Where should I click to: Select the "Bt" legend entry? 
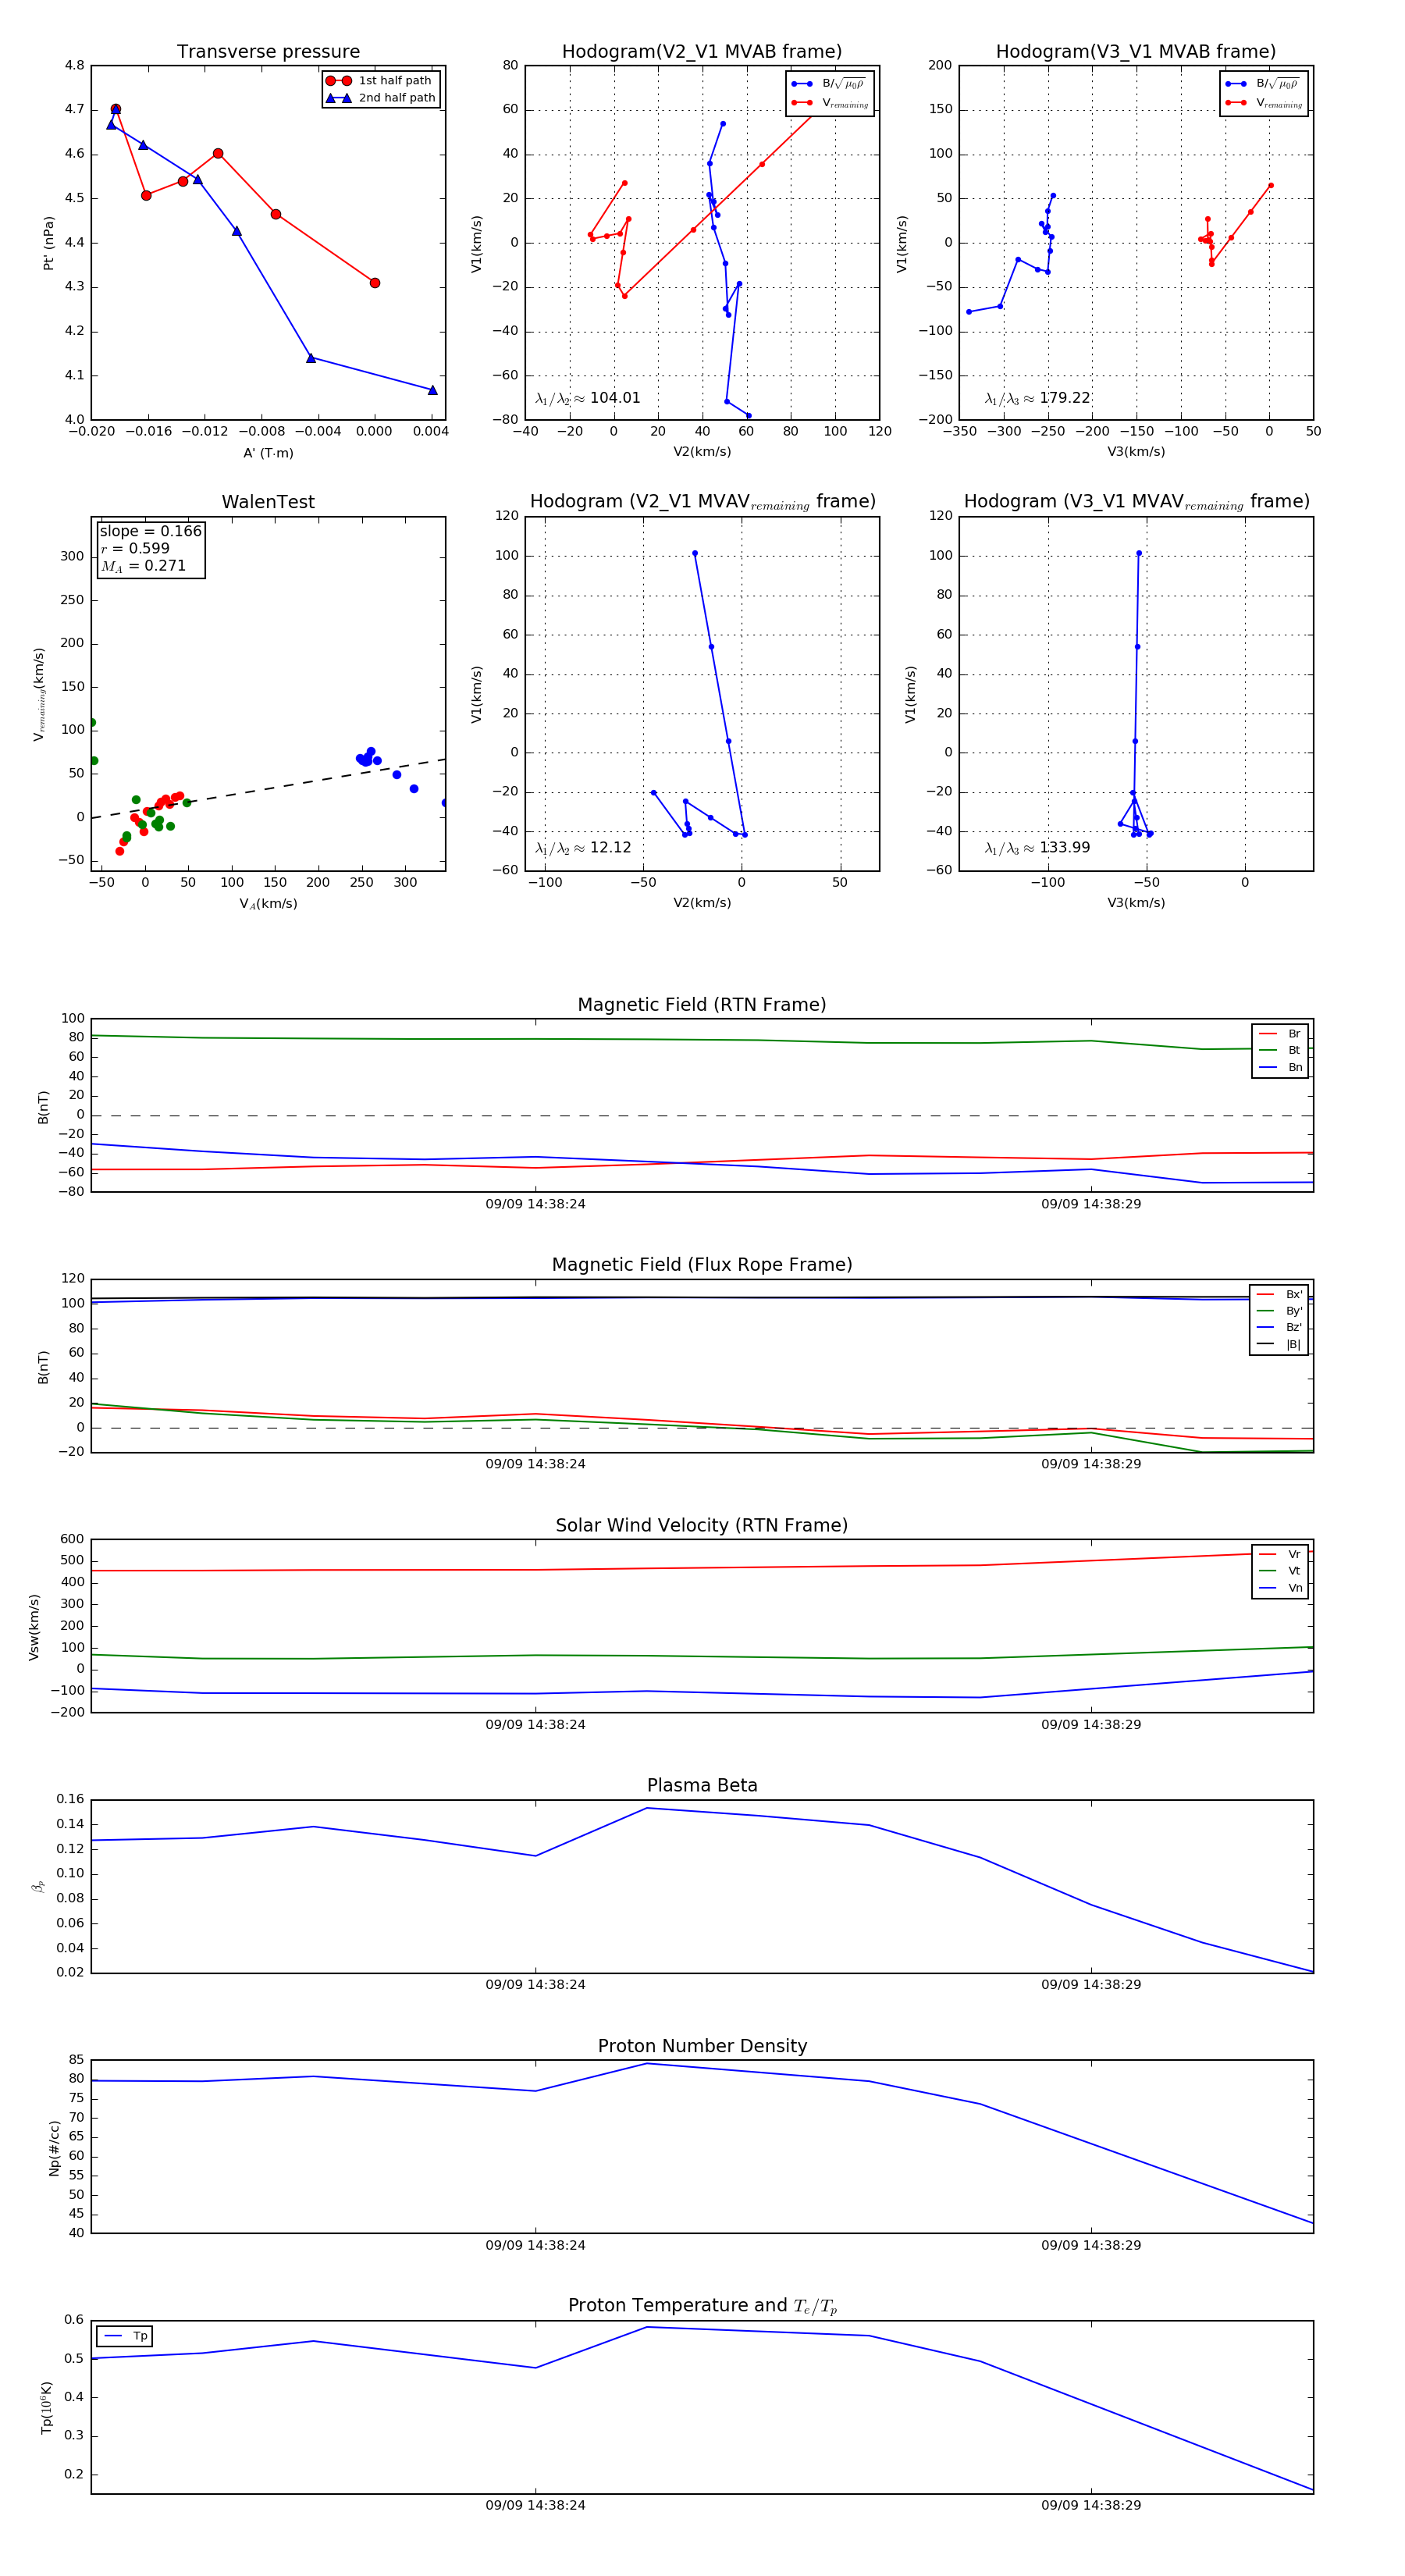[x=1281, y=1050]
